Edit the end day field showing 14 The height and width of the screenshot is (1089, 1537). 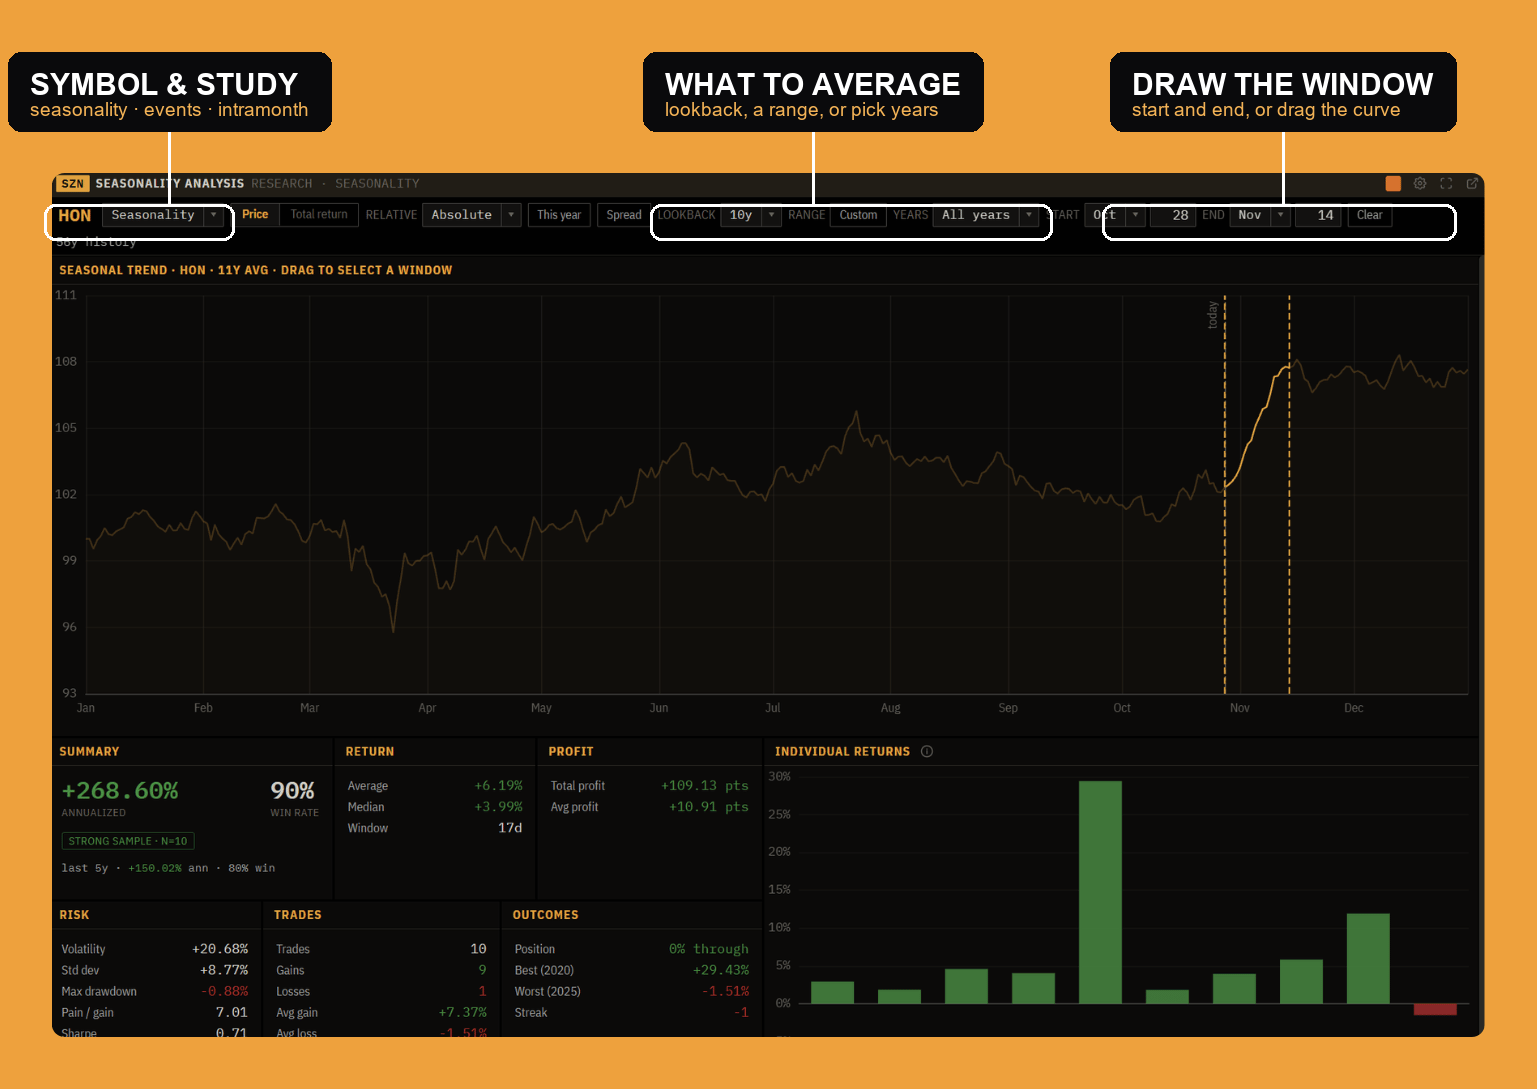click(1318, 215)
